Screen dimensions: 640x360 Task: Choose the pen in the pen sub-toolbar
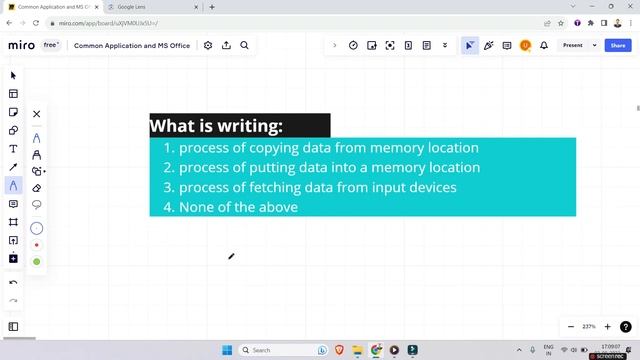pyautogui.click(x=37, y=138)
